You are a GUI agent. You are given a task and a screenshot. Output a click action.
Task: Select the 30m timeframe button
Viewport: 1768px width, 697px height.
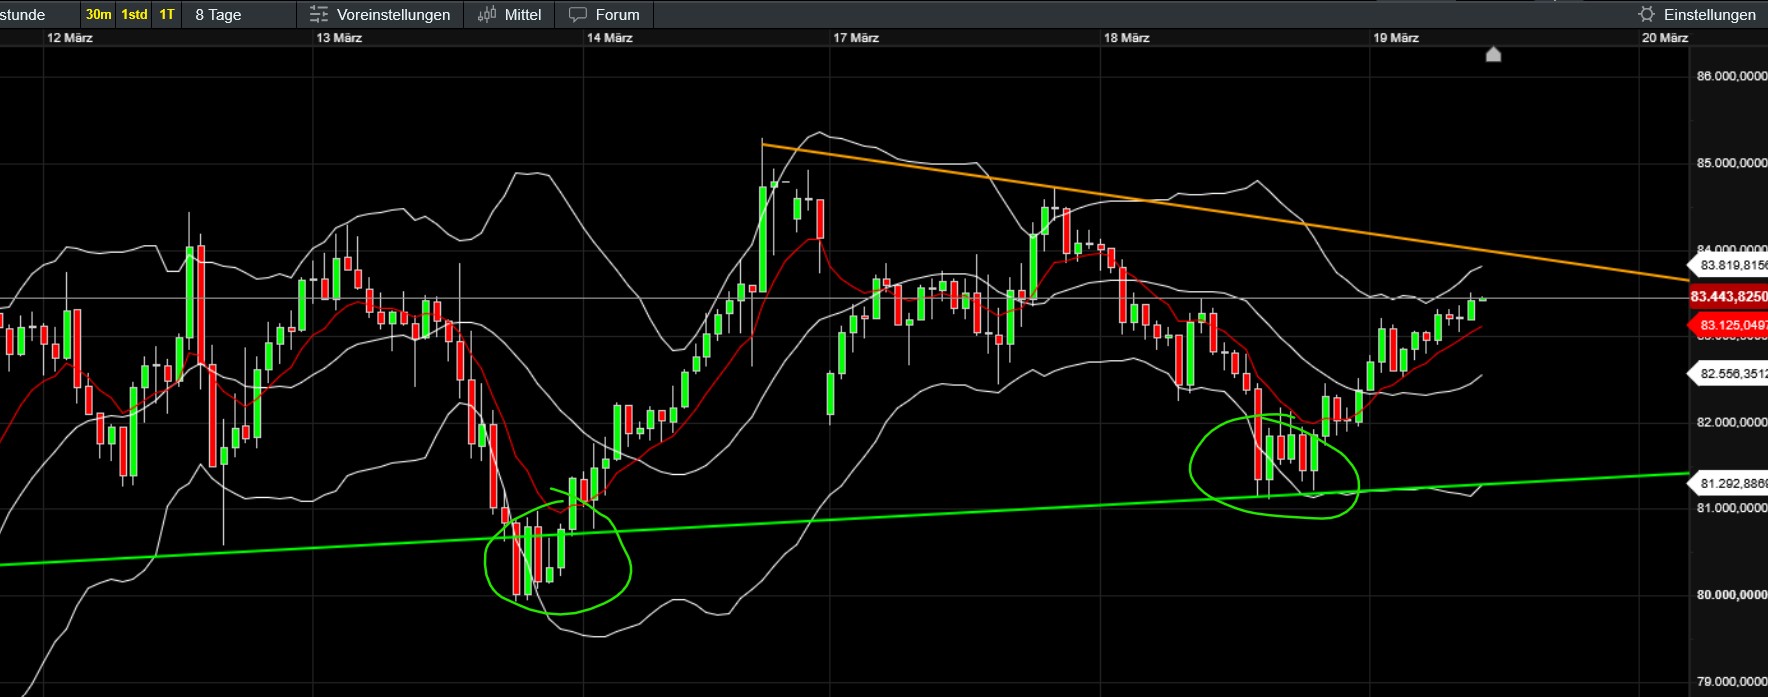click(x=98, y=14)
